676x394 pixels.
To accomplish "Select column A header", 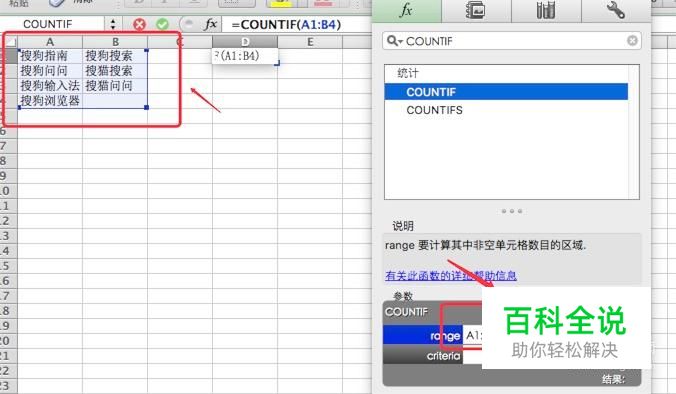I will tap(50, 42).
